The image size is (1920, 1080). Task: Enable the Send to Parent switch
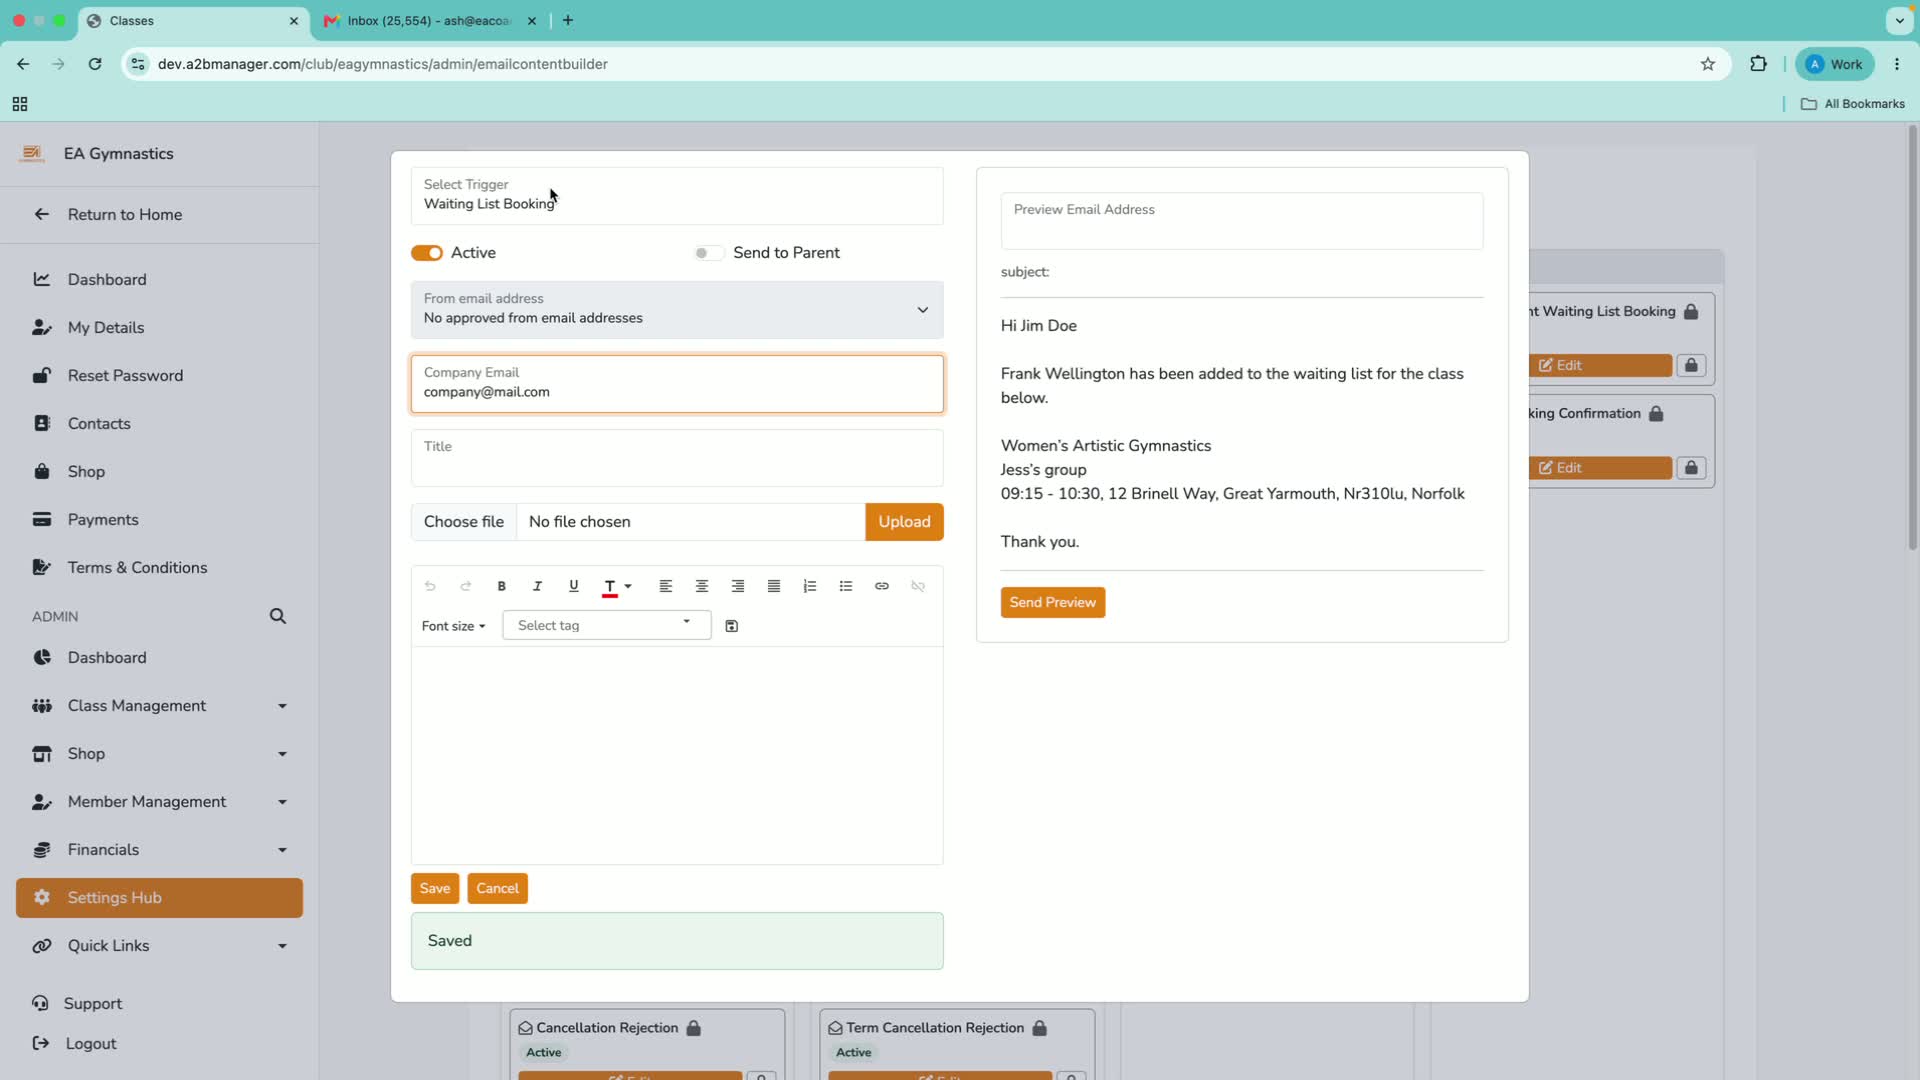pyautogui.click(x=709, y=253)
